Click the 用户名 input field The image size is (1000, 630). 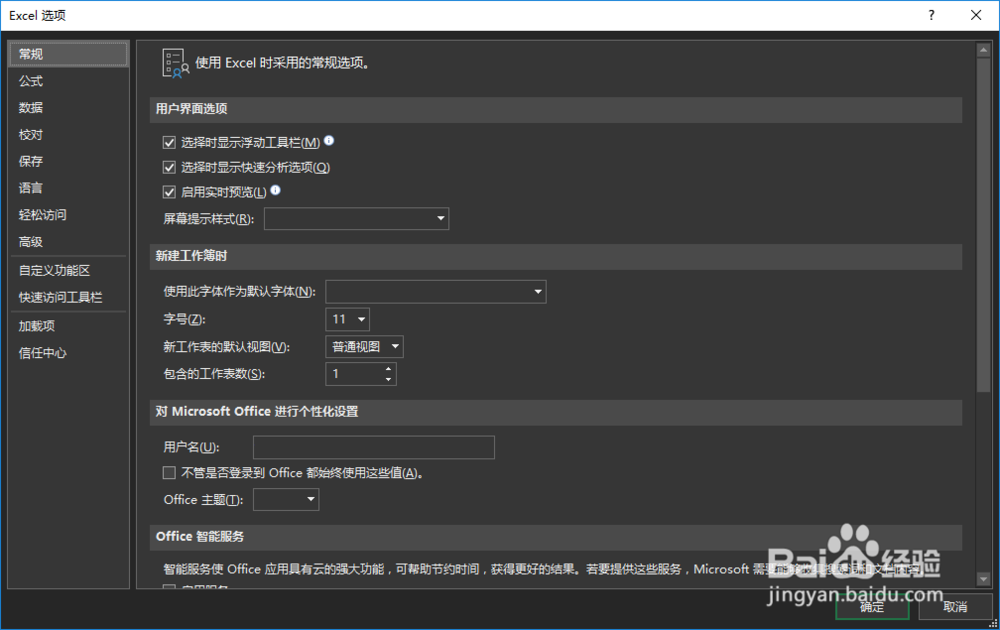[374, 447]
